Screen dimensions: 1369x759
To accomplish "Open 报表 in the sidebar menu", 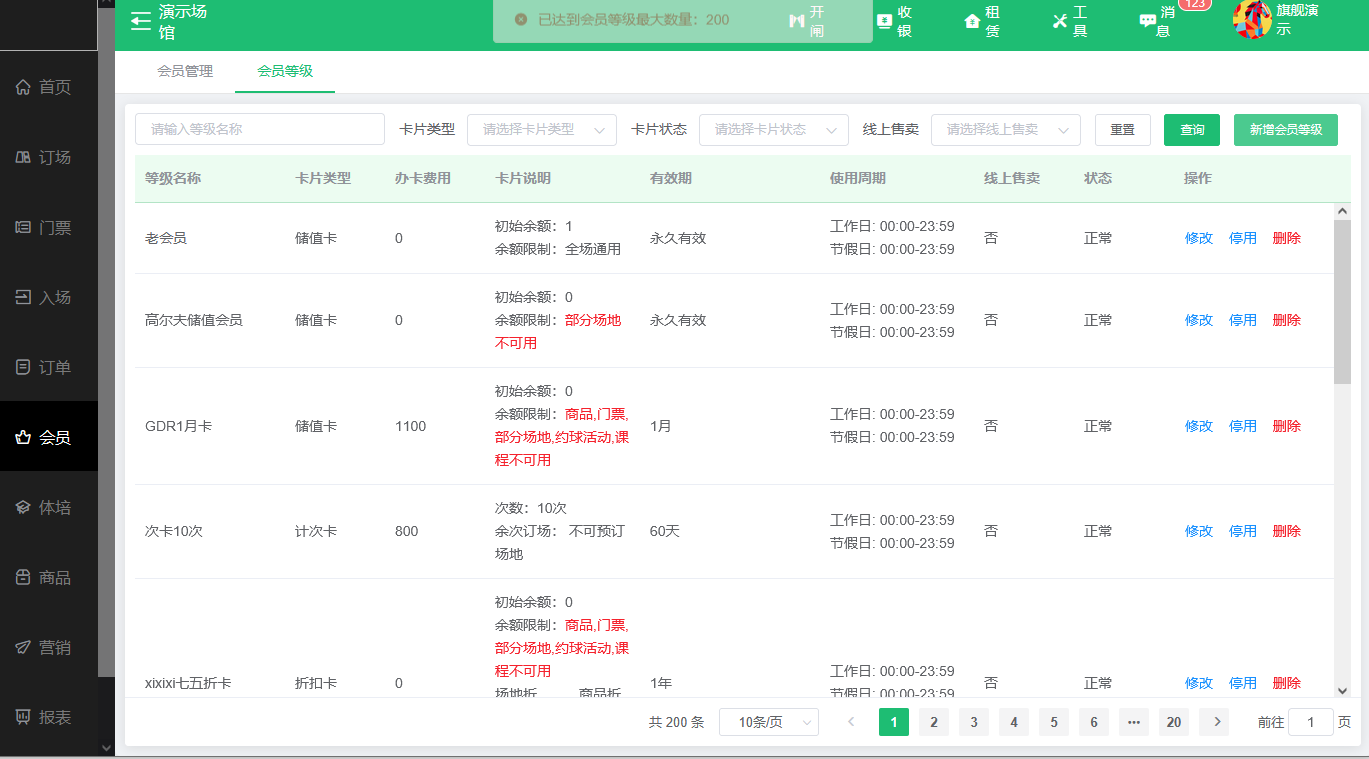I will tap(49, 717).
